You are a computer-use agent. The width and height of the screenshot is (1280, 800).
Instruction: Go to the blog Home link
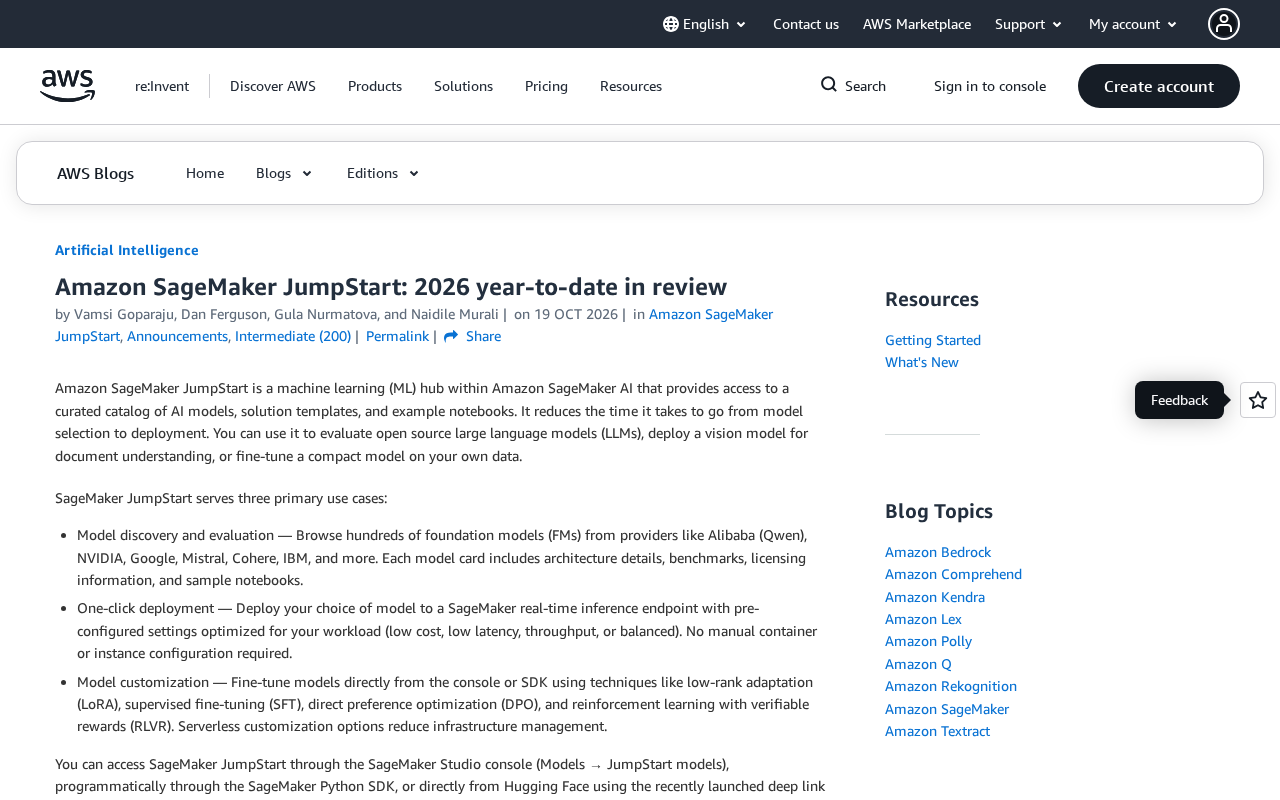tap(205, 173)
